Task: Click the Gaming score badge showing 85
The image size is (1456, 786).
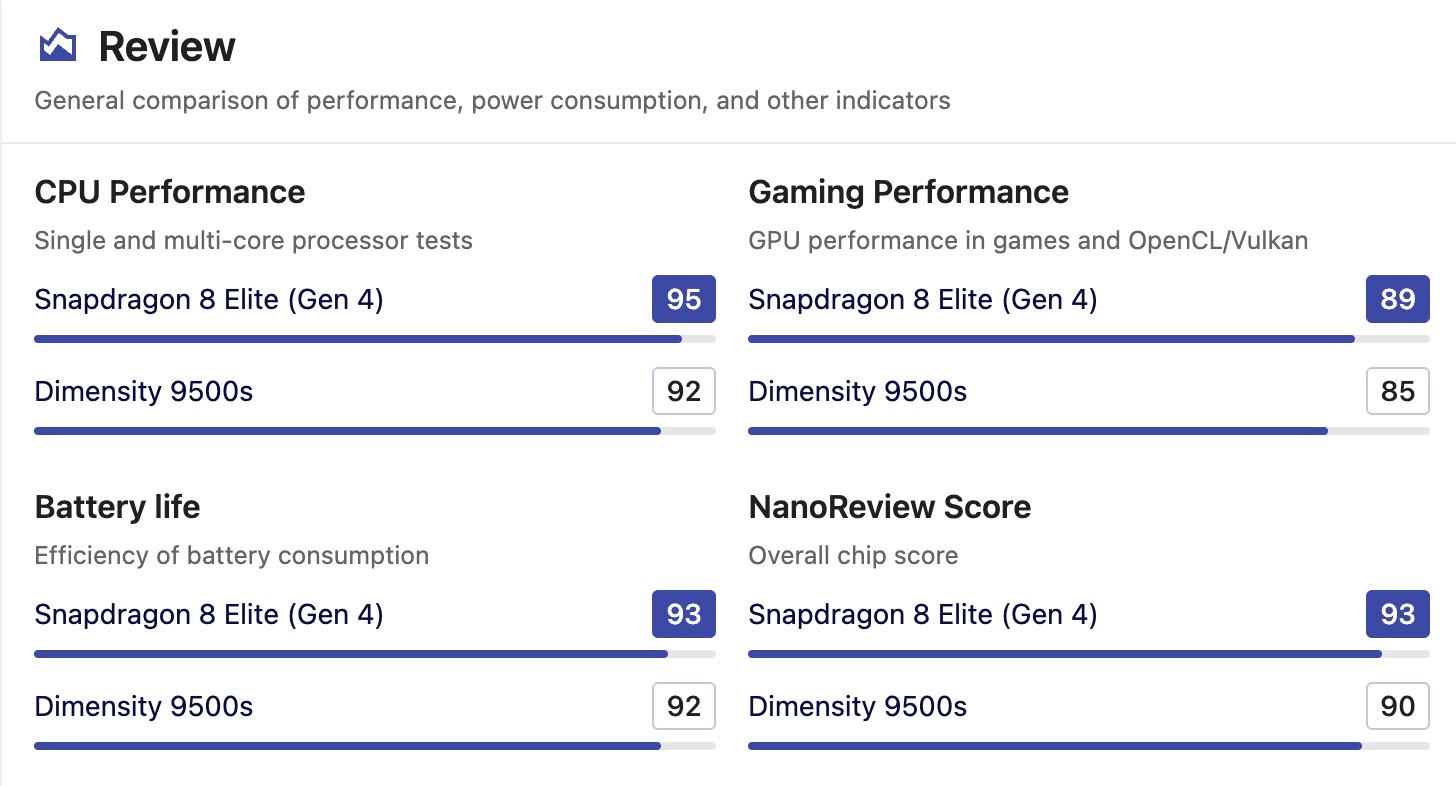Action: (1397, 391)
